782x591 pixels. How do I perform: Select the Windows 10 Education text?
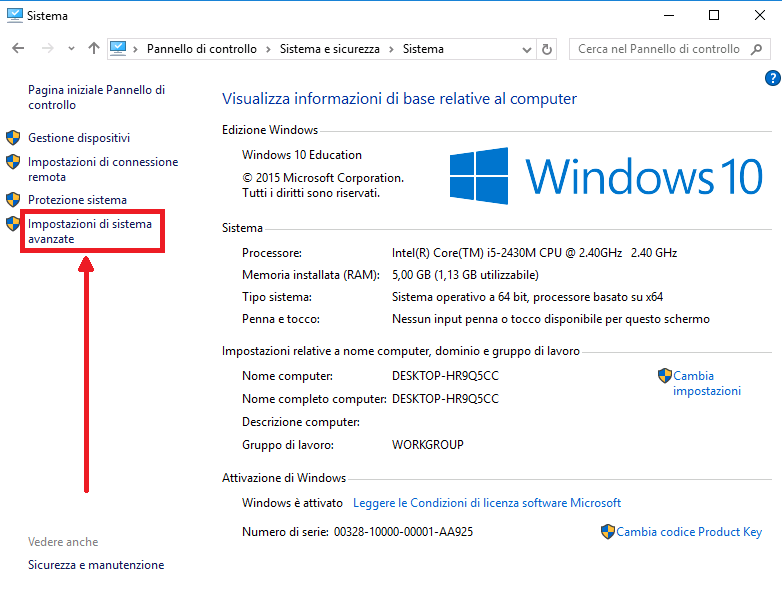[302, 155]
